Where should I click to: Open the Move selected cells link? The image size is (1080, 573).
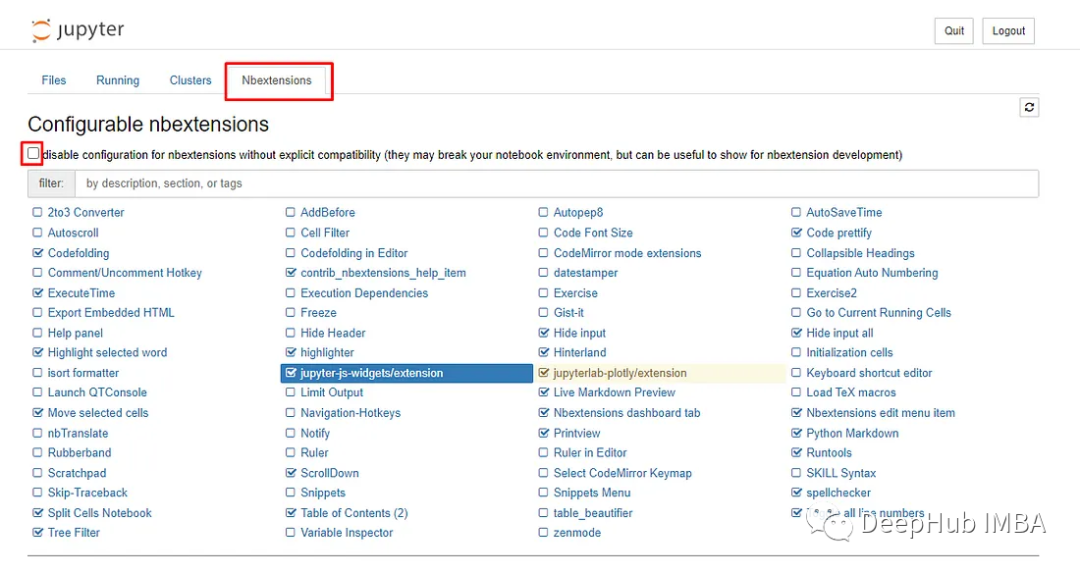(98, 413)
